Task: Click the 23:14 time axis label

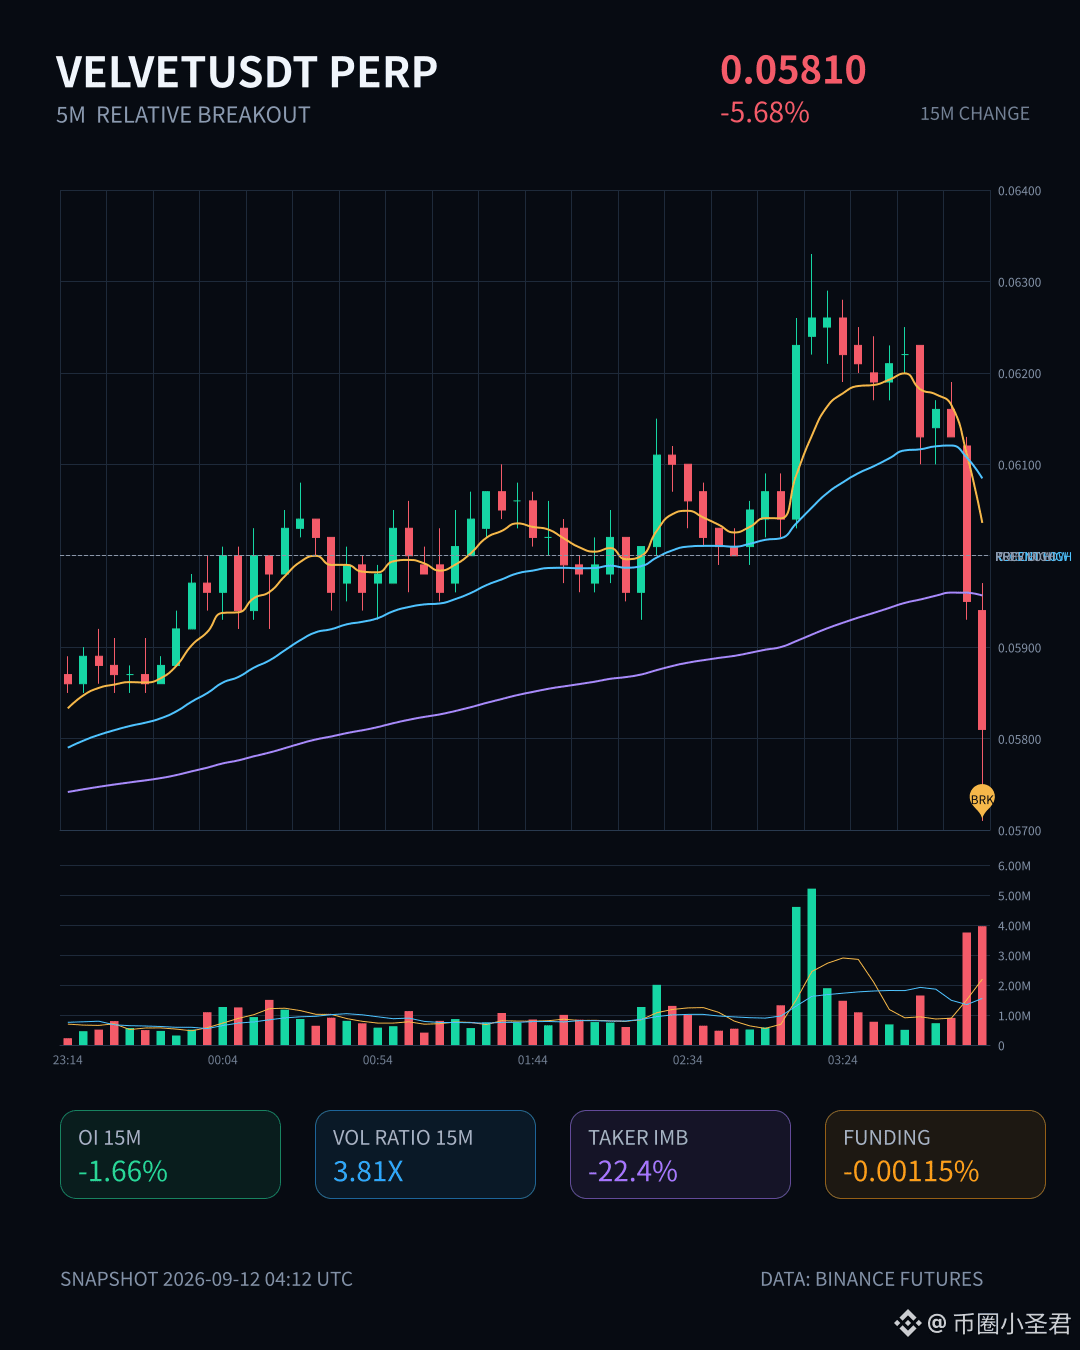Action: [x=68, y=1060]
